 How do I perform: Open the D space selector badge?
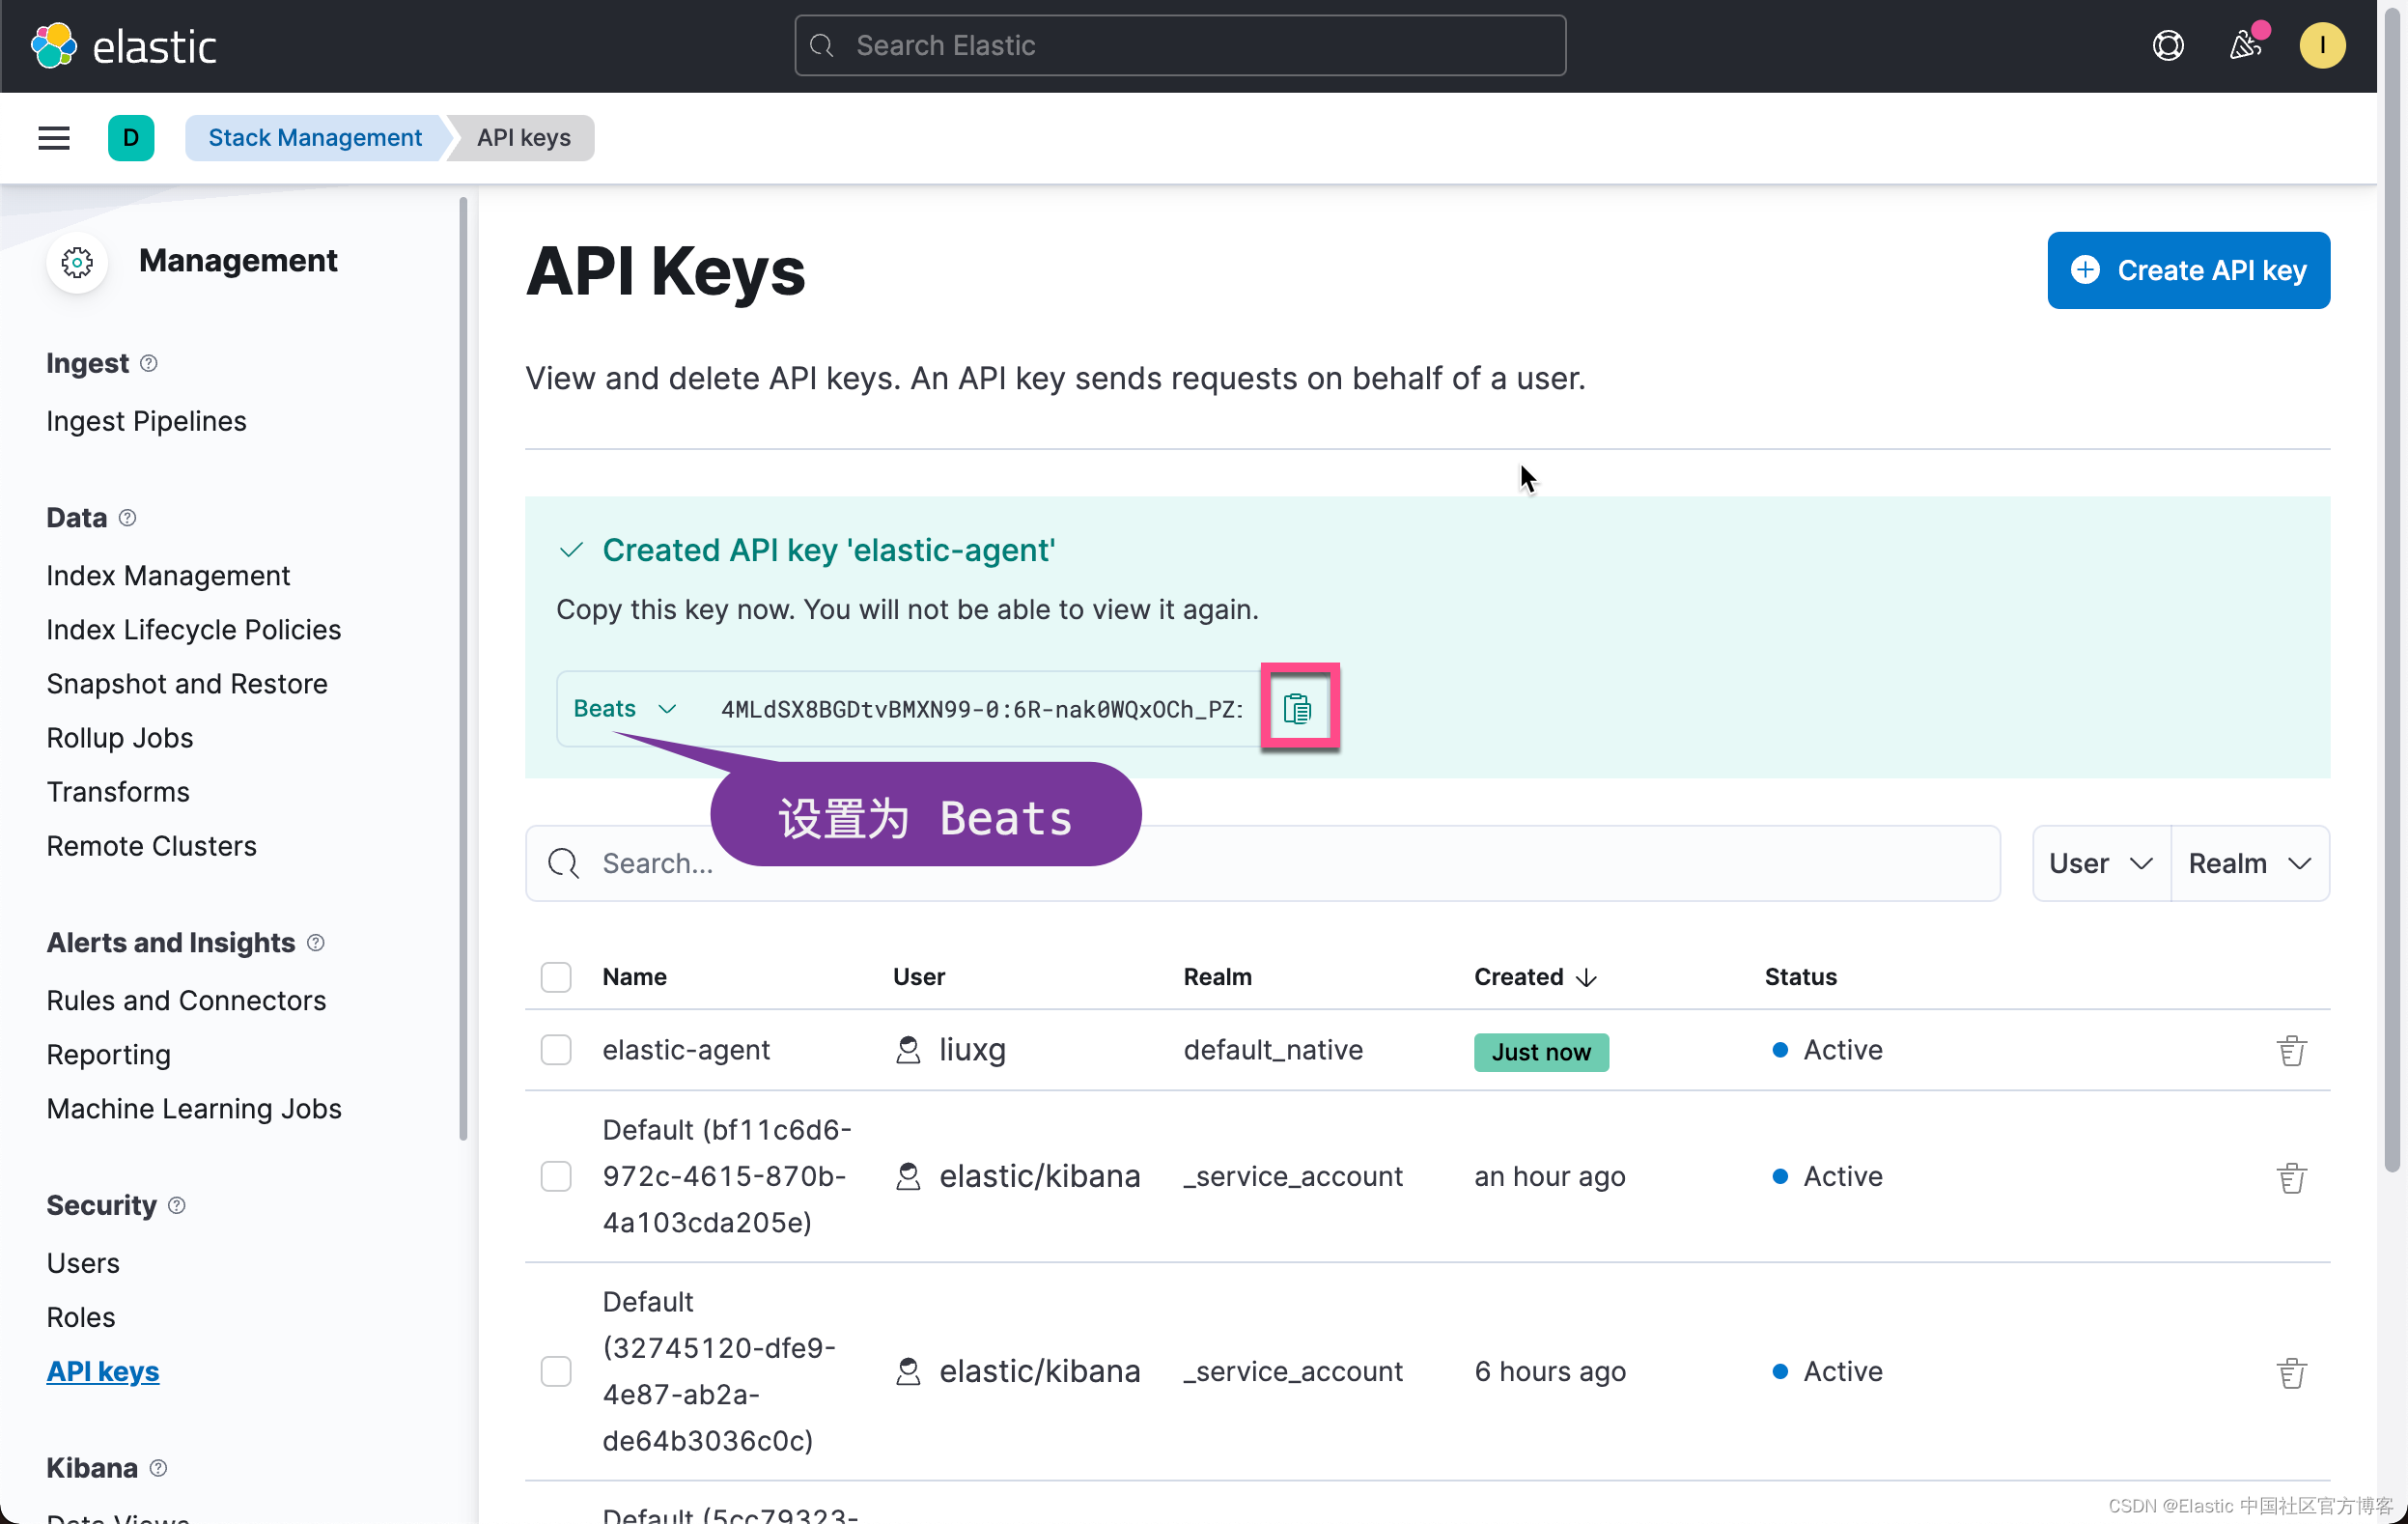(x=131, y=138)
